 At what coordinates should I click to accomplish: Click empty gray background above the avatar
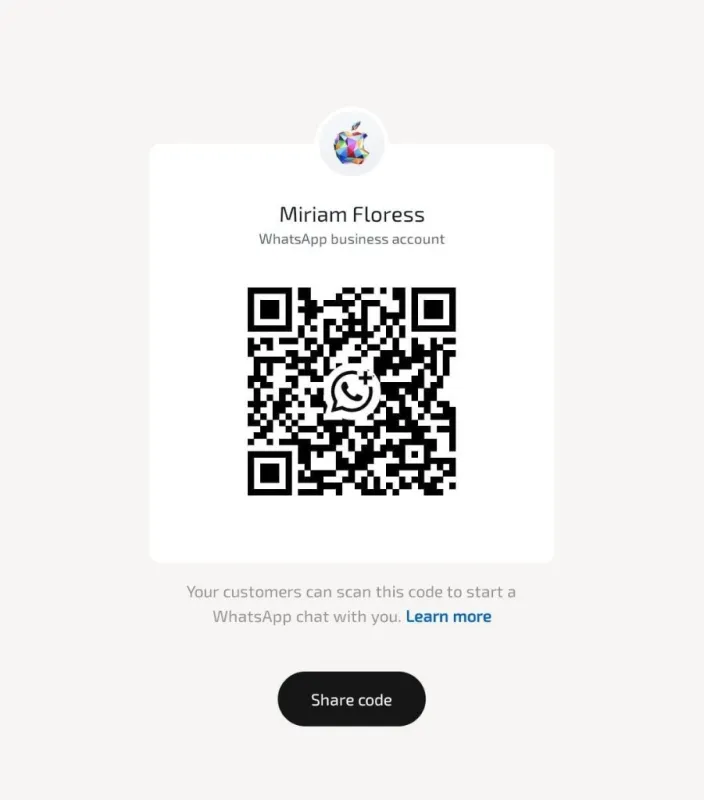pos(351,51)
